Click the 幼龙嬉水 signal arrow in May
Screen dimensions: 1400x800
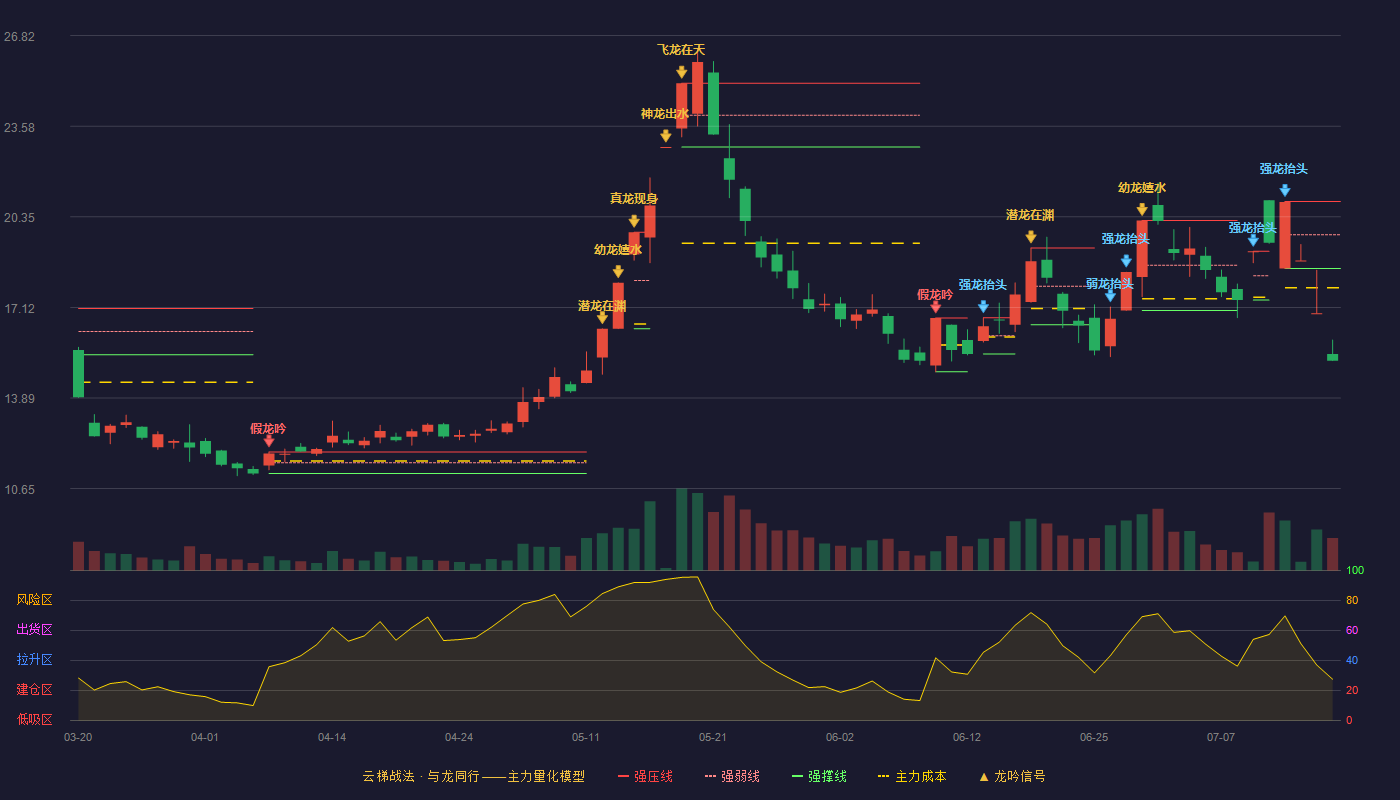pos(618,271)
